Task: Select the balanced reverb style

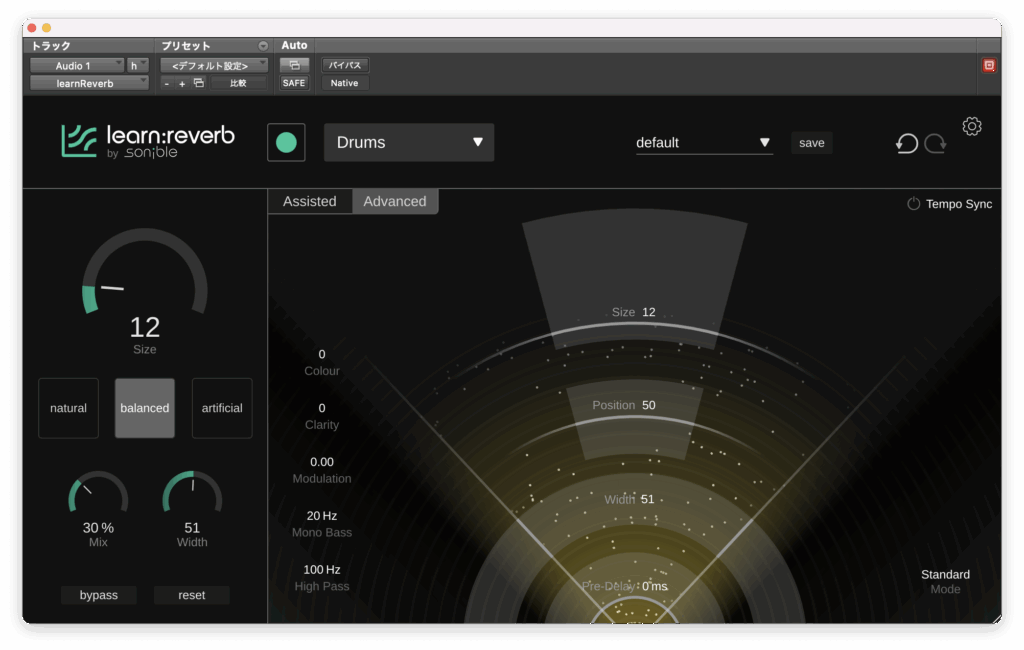Action: pyautogui.click(x=145, y=408)
